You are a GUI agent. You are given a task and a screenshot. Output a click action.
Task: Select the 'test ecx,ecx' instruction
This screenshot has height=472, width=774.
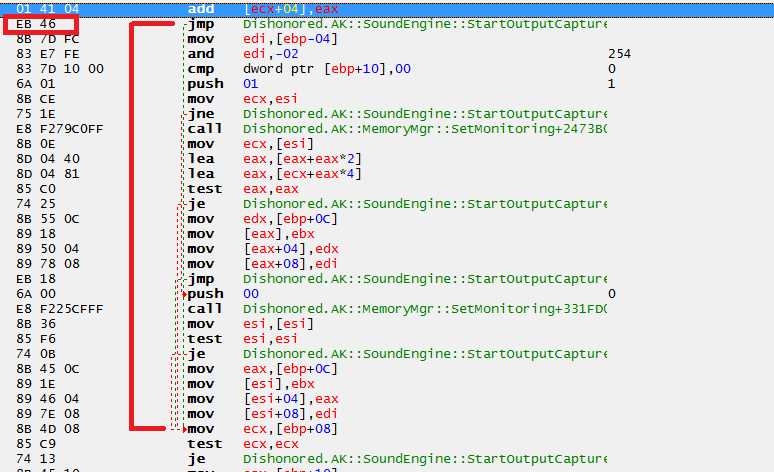click(x=243, y=444)
